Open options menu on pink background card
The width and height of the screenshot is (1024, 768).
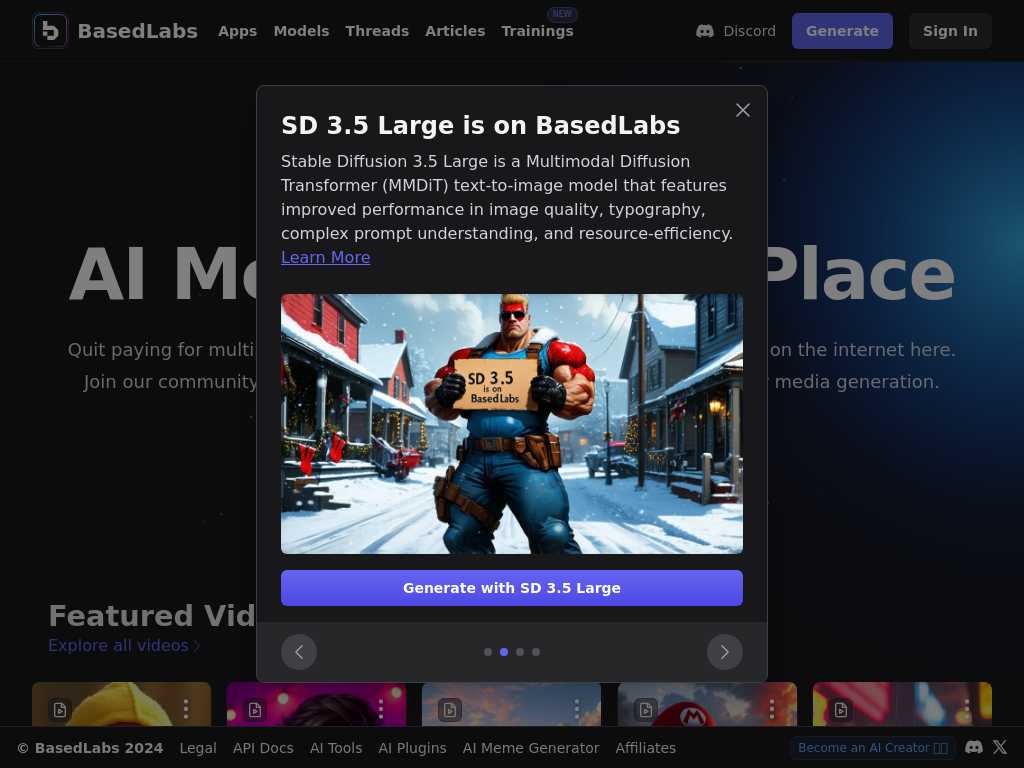(x=381, y=709)
